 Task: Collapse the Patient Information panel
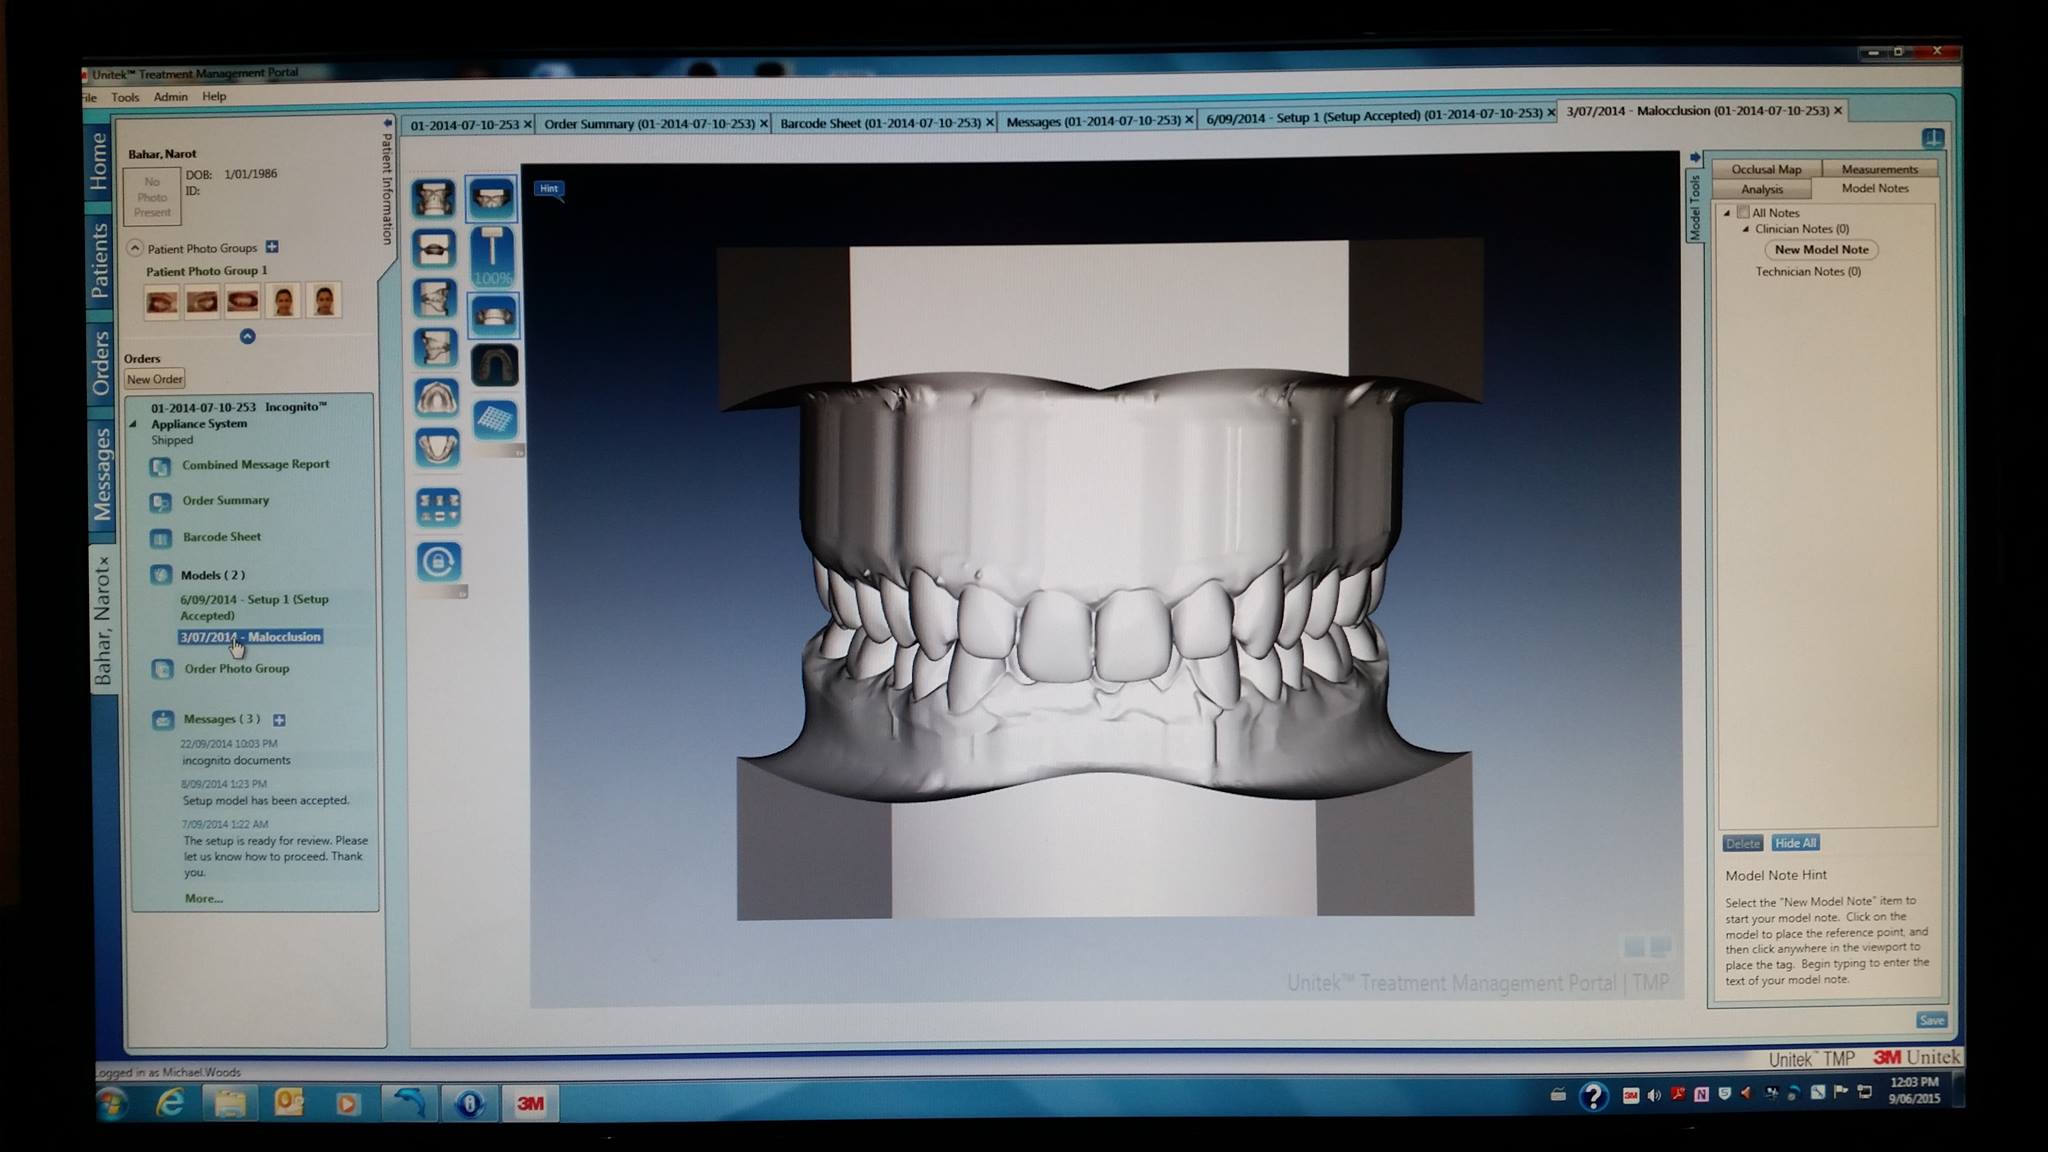[387, 123]
